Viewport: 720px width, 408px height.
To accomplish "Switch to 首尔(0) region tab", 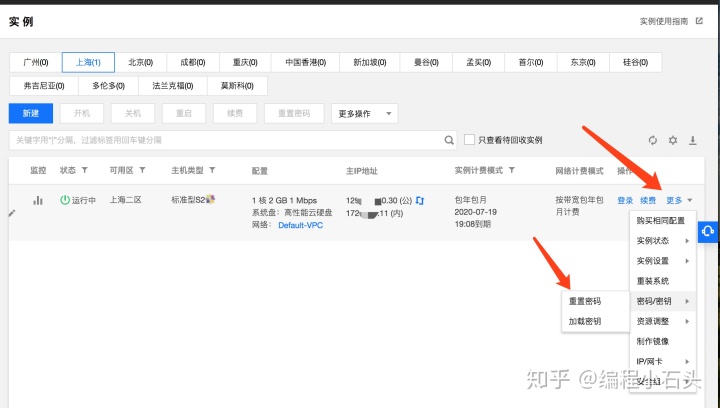I will coord(531,62).
